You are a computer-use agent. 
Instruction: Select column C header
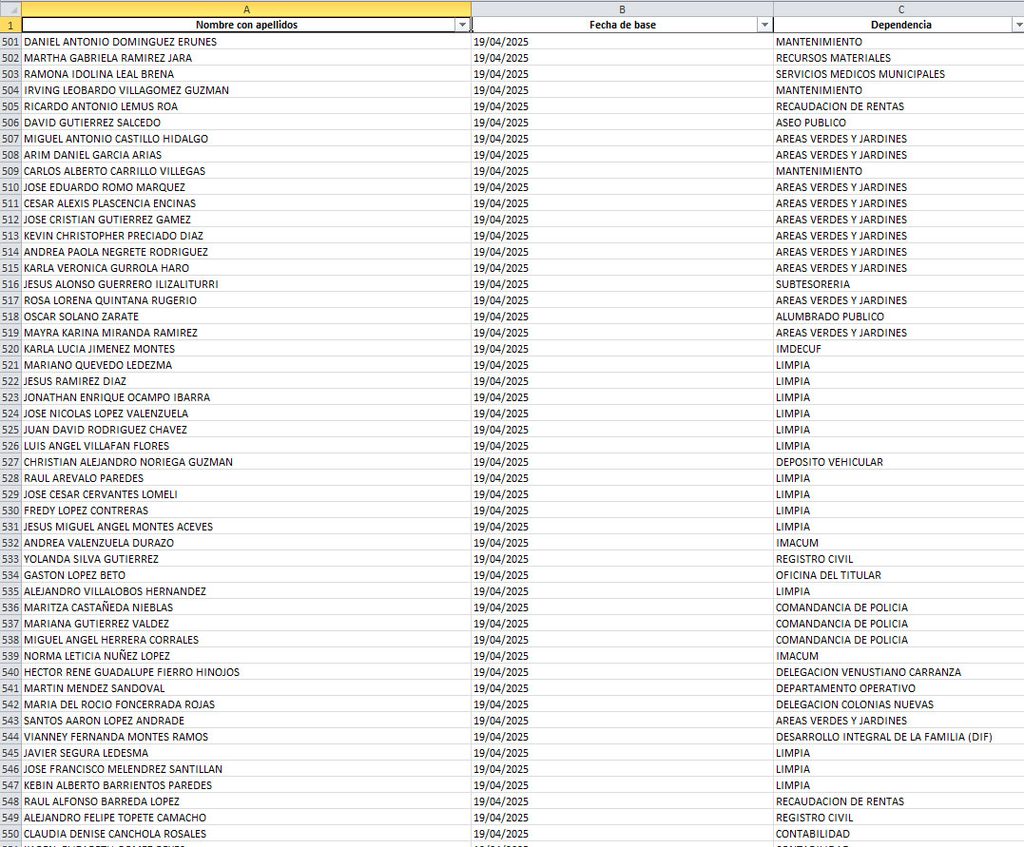[x=899, y=9]
